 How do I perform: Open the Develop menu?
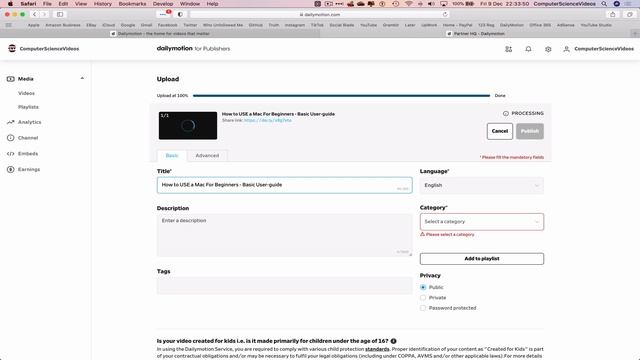point(163,4)
